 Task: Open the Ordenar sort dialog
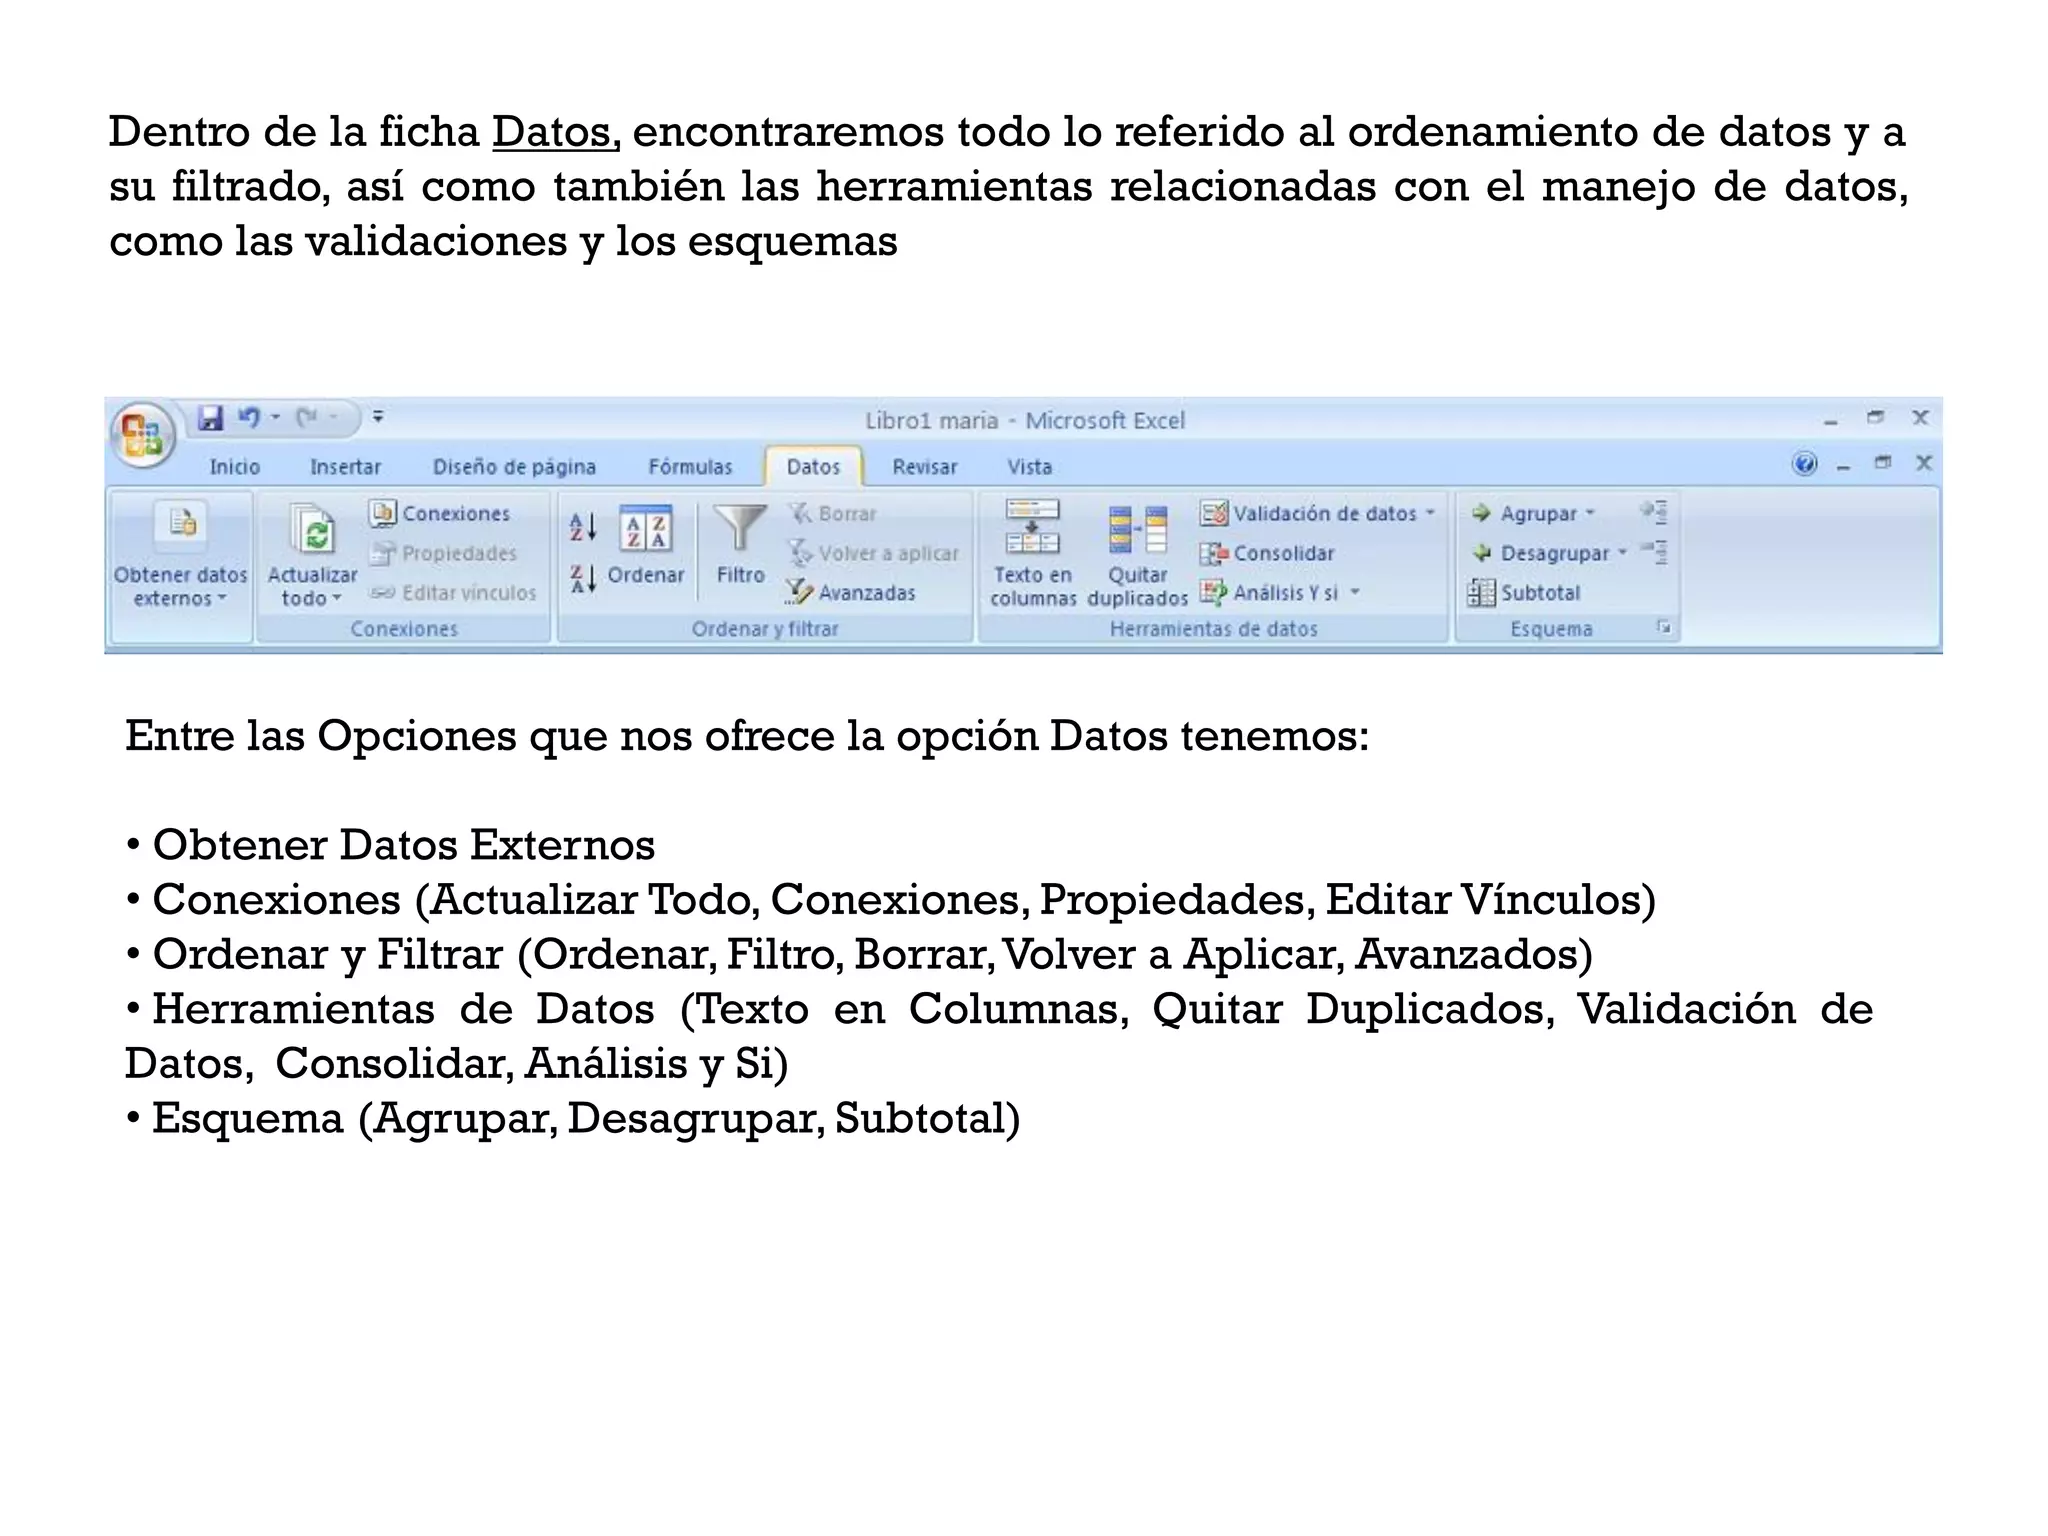coord(646,547)
